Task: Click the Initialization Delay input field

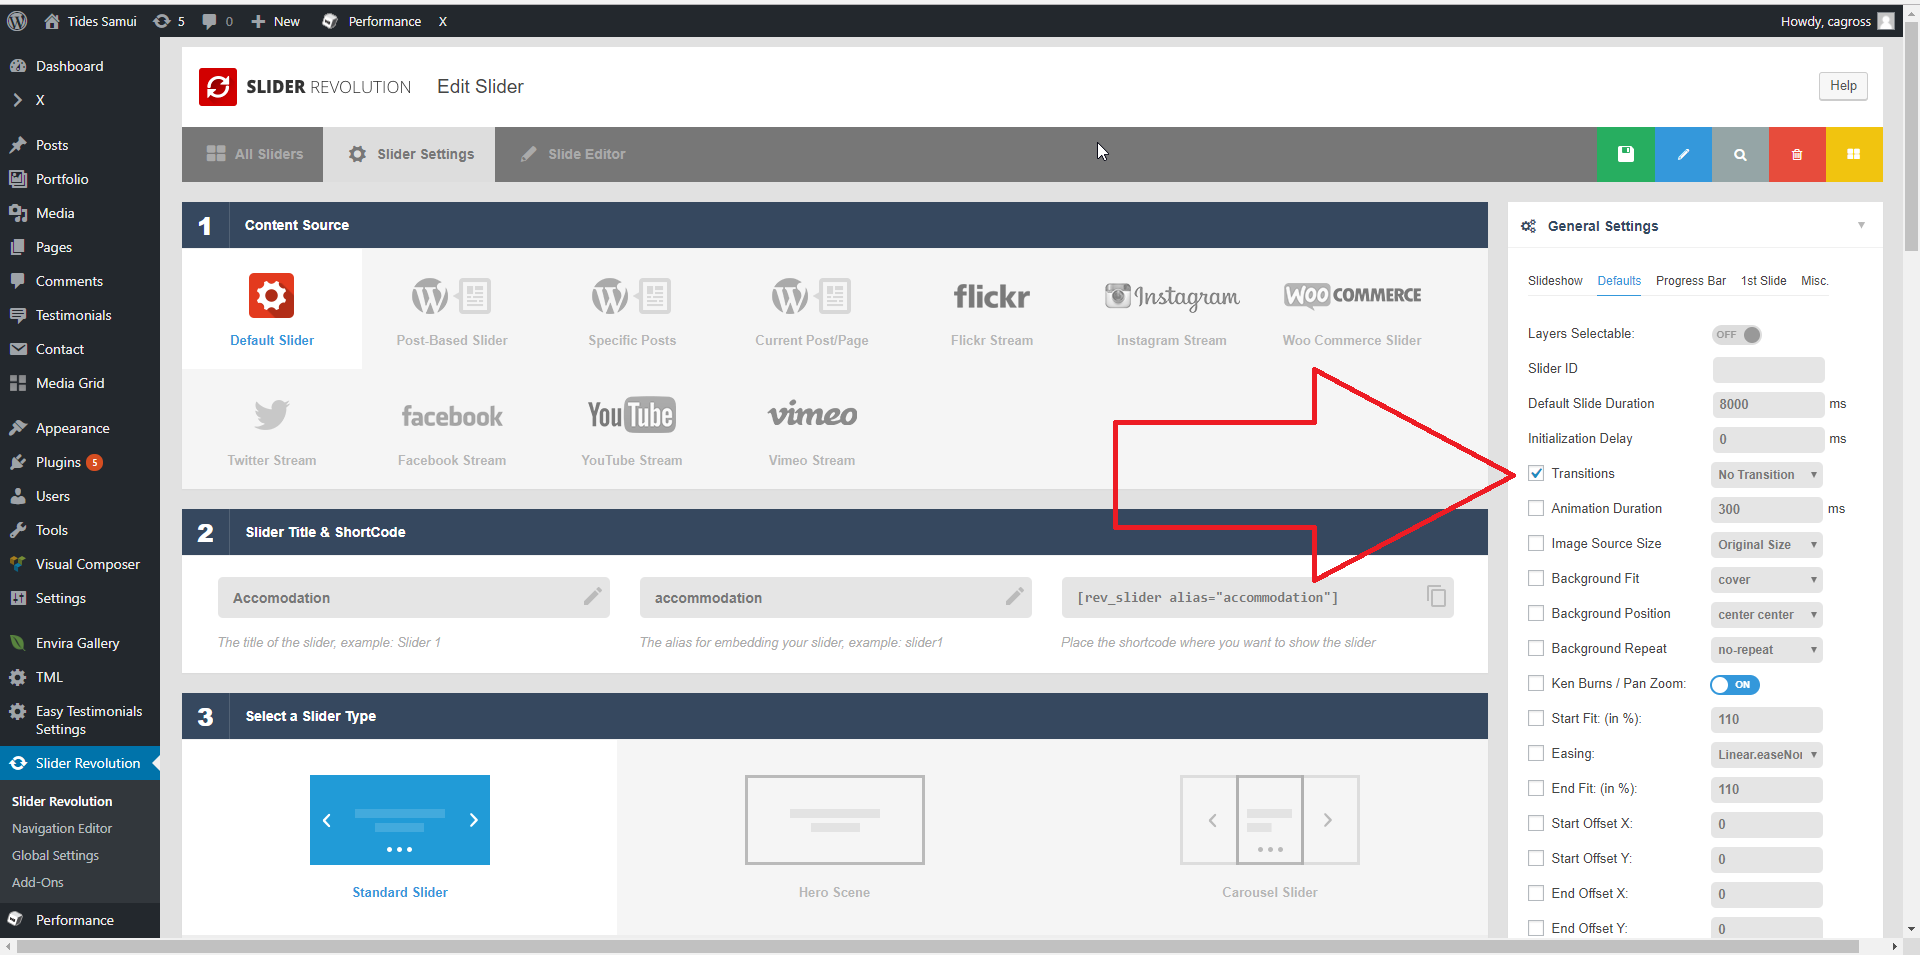Action: 1768,439
